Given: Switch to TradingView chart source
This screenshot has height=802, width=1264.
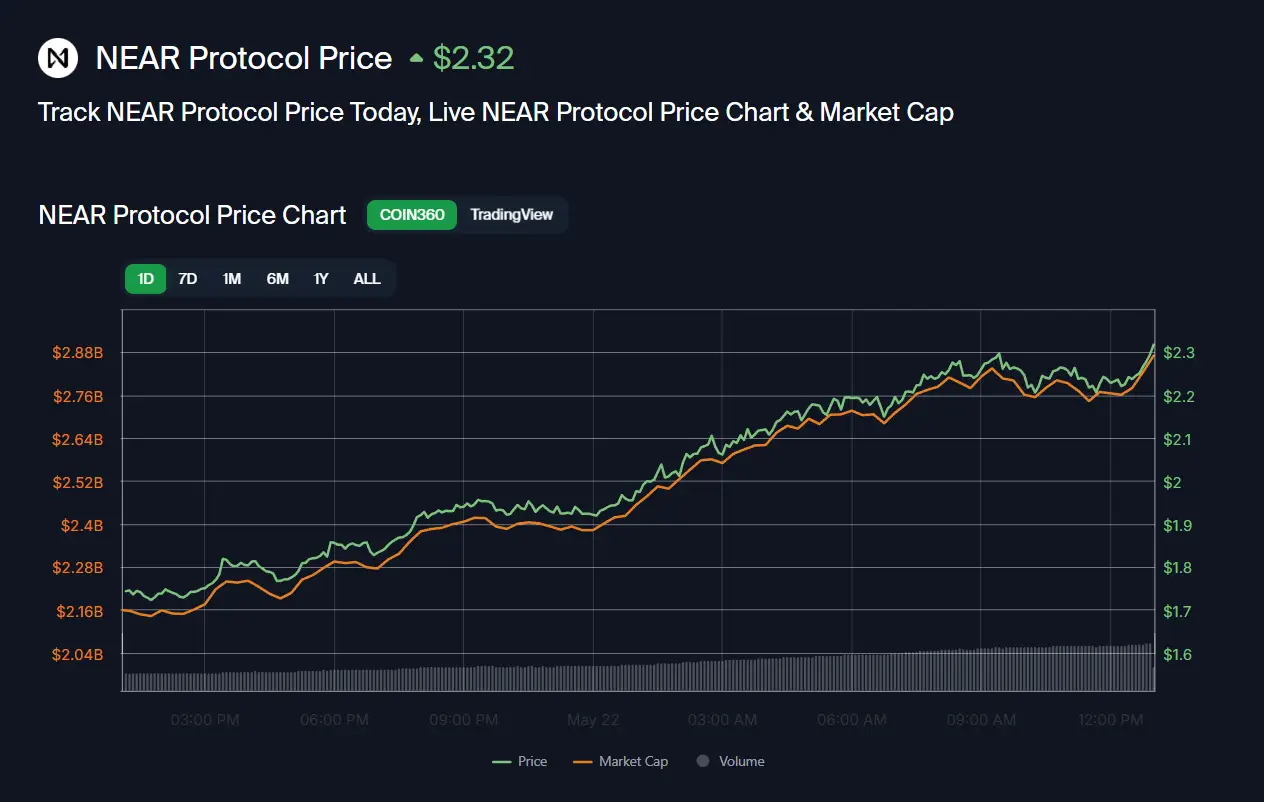Looking at the screenshot, I should tap(511, 215).
